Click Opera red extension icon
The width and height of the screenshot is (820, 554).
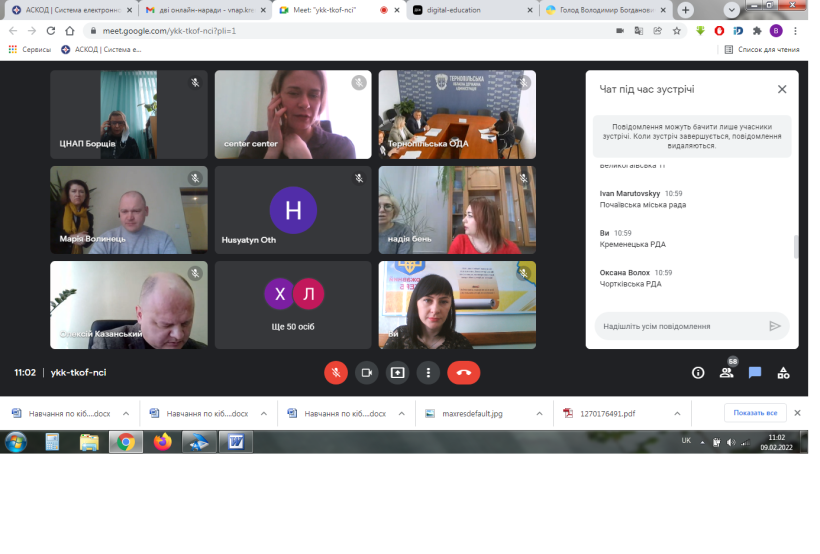click(719, 31)
